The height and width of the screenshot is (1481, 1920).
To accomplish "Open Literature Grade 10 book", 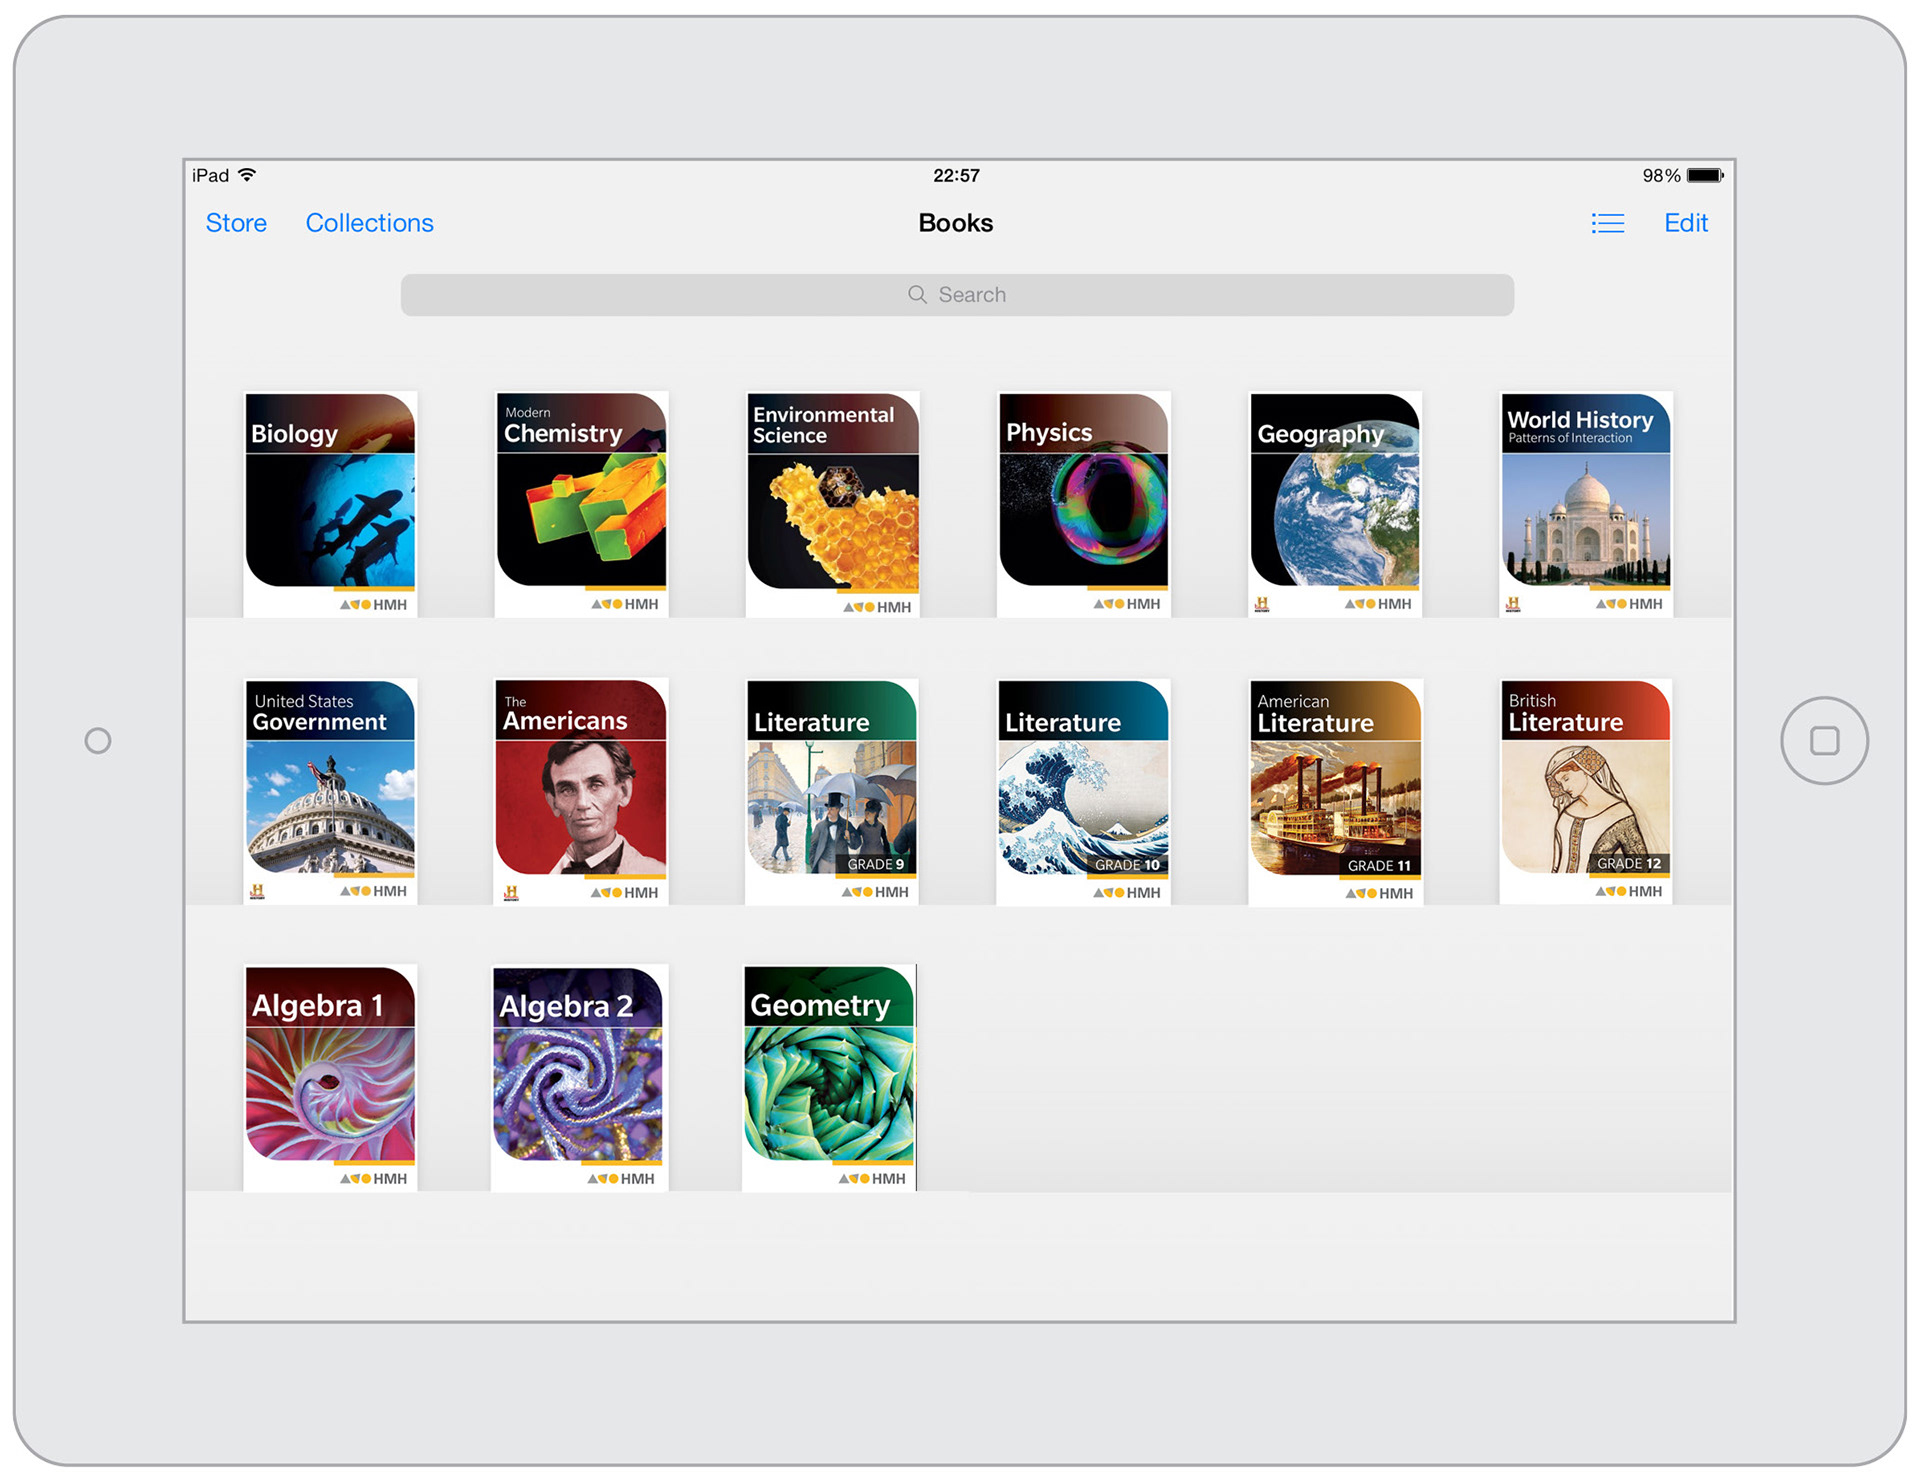I will click(x=1084, y=792).
